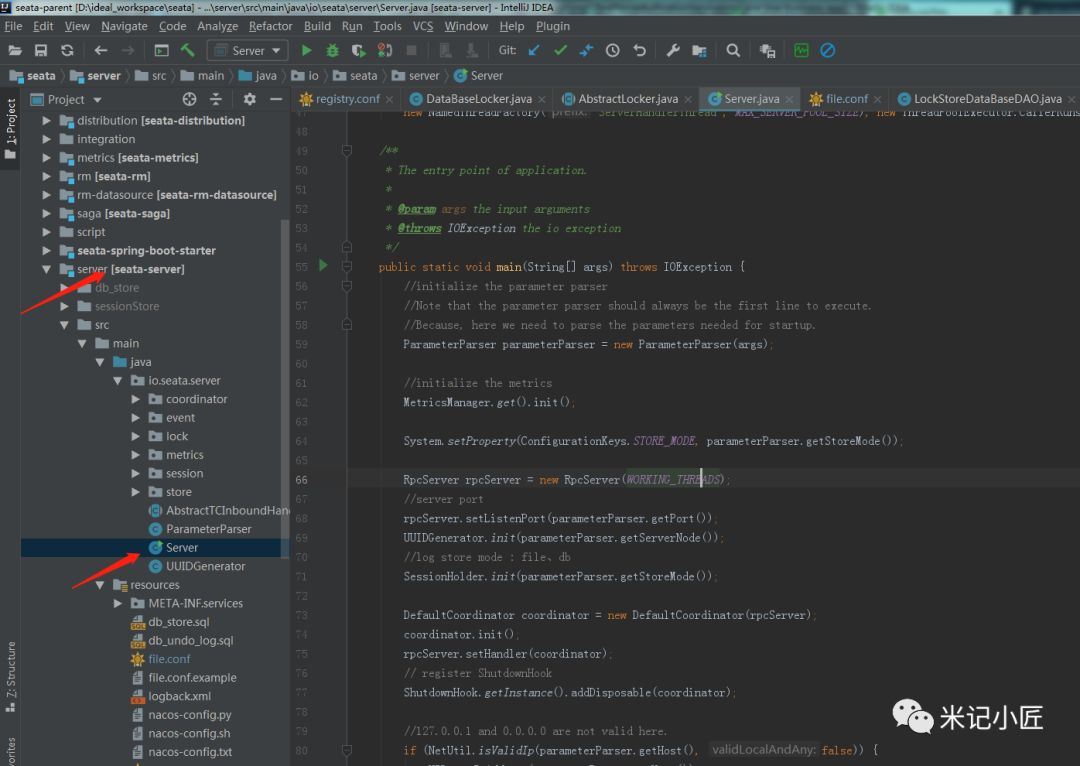This screenshot has height=766, width=1080.
Task: Expand the META-INF.services folder
Action: [117, 603]
